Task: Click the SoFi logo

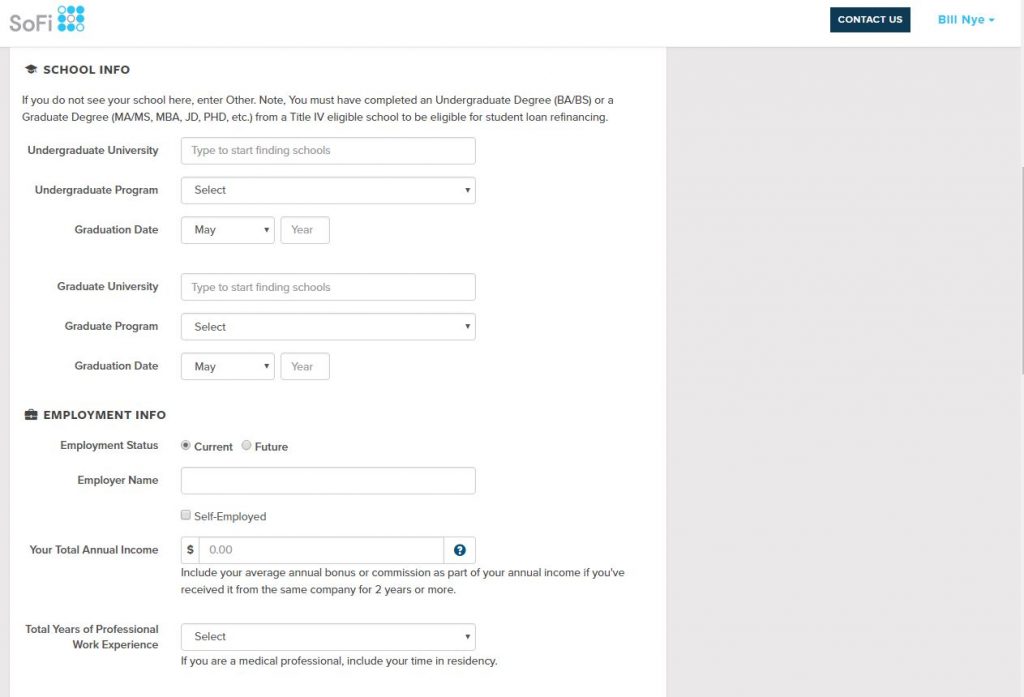Action: (47, 19)
